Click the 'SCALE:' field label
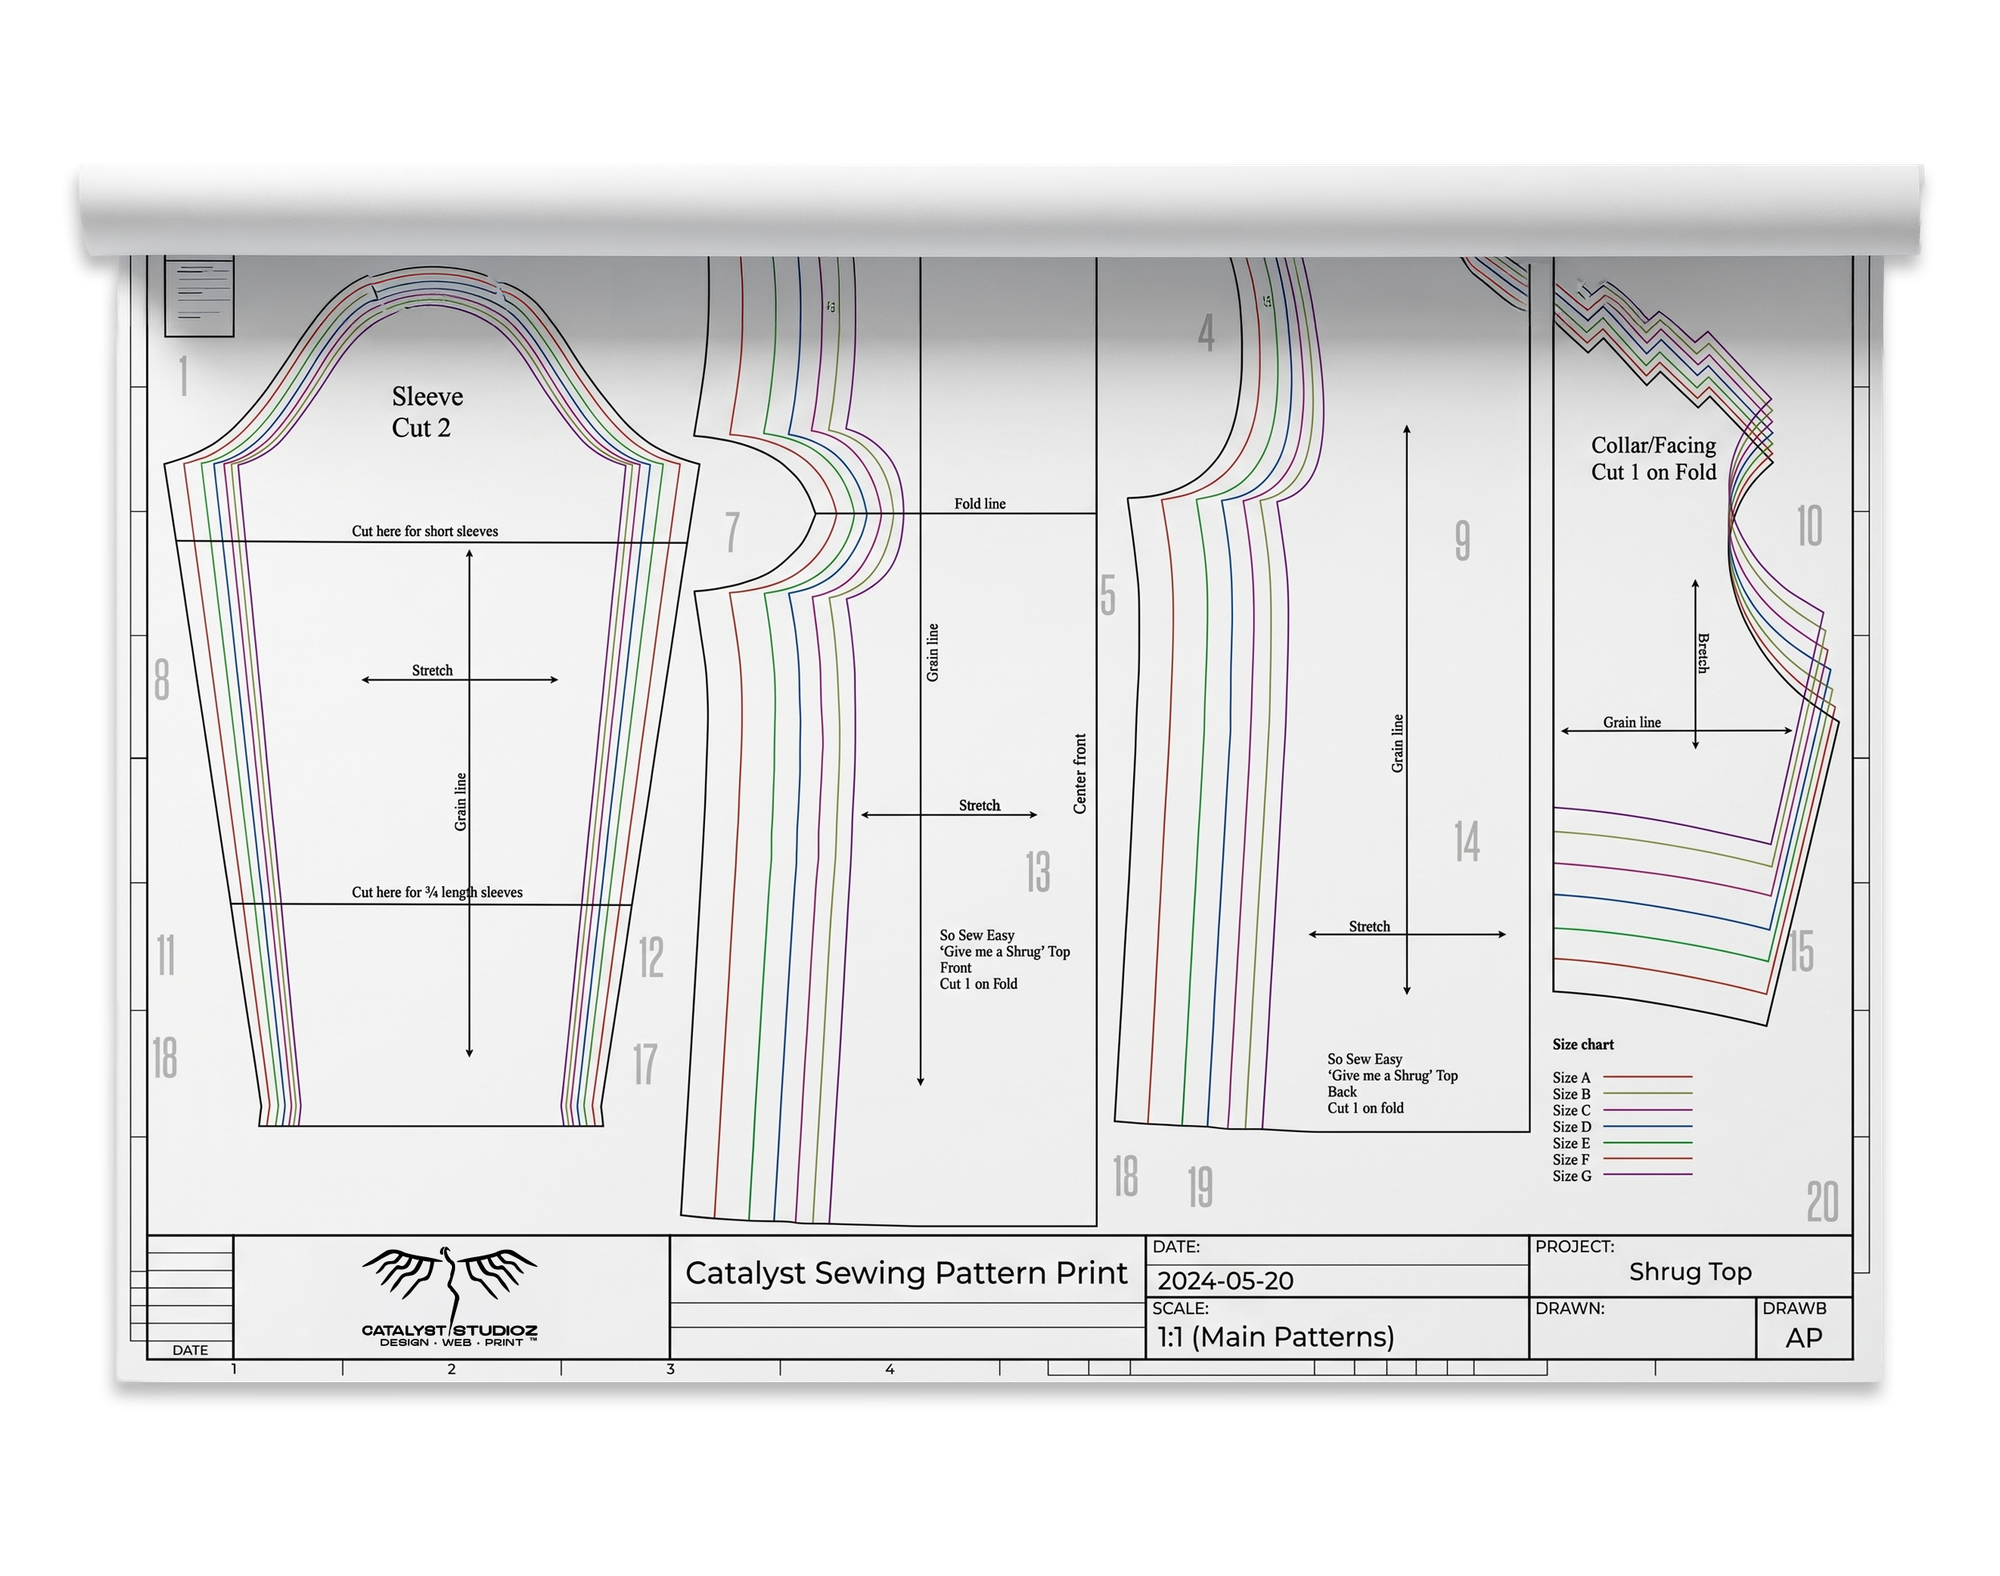The height and width of the screenshot is (1576, 2000). 1180,1308
